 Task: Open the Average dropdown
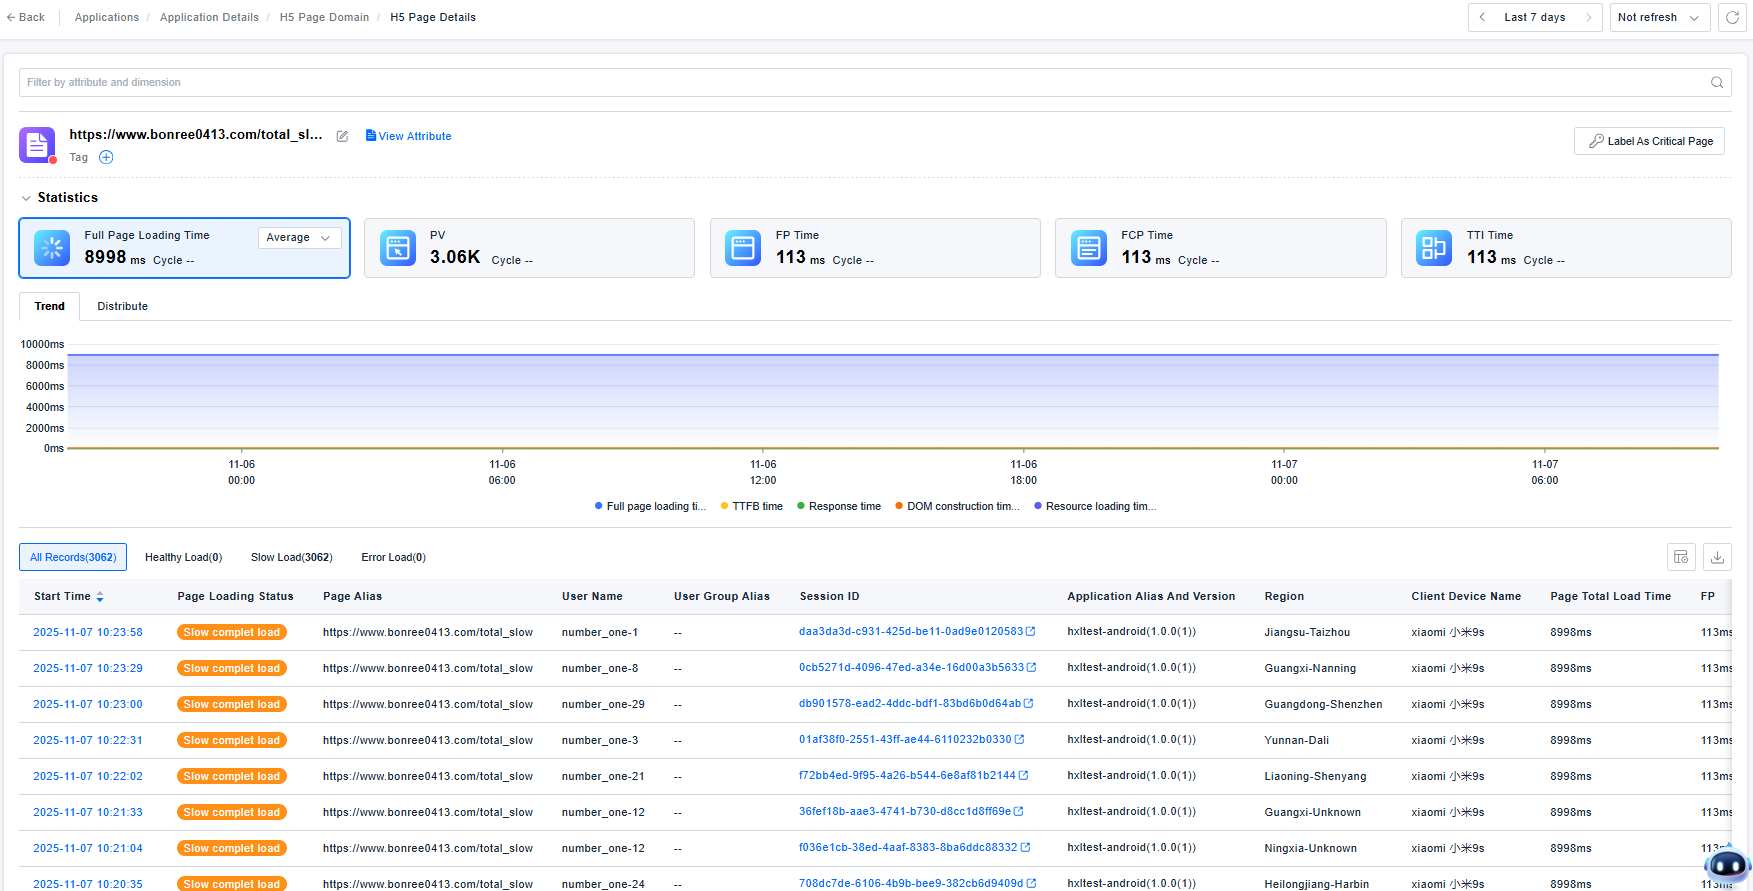click(x=299, y=238)
